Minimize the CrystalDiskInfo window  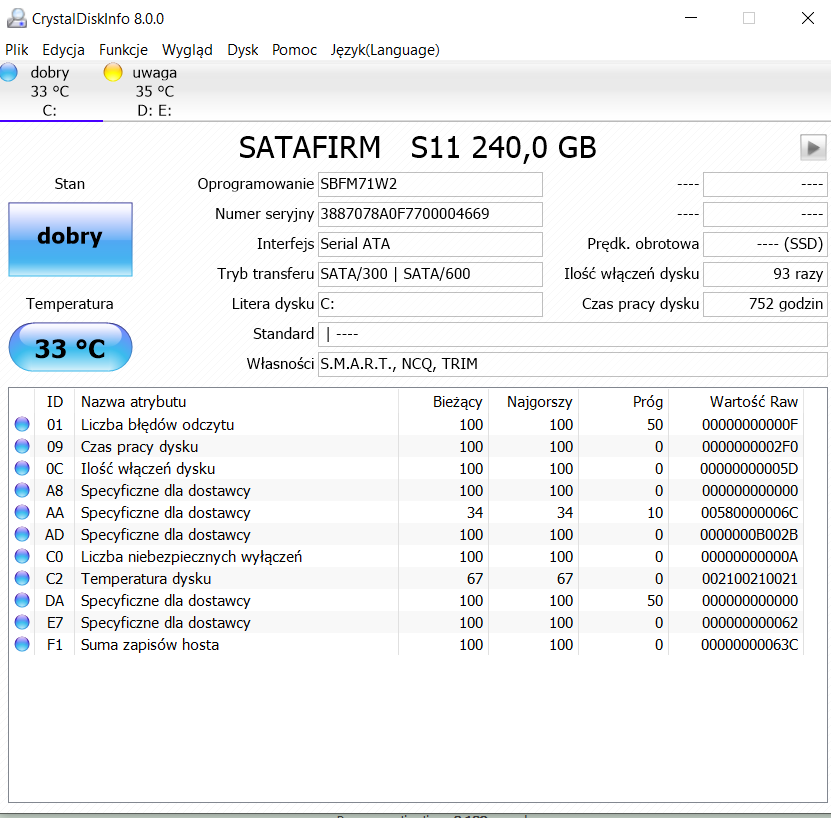click(691, 18)
